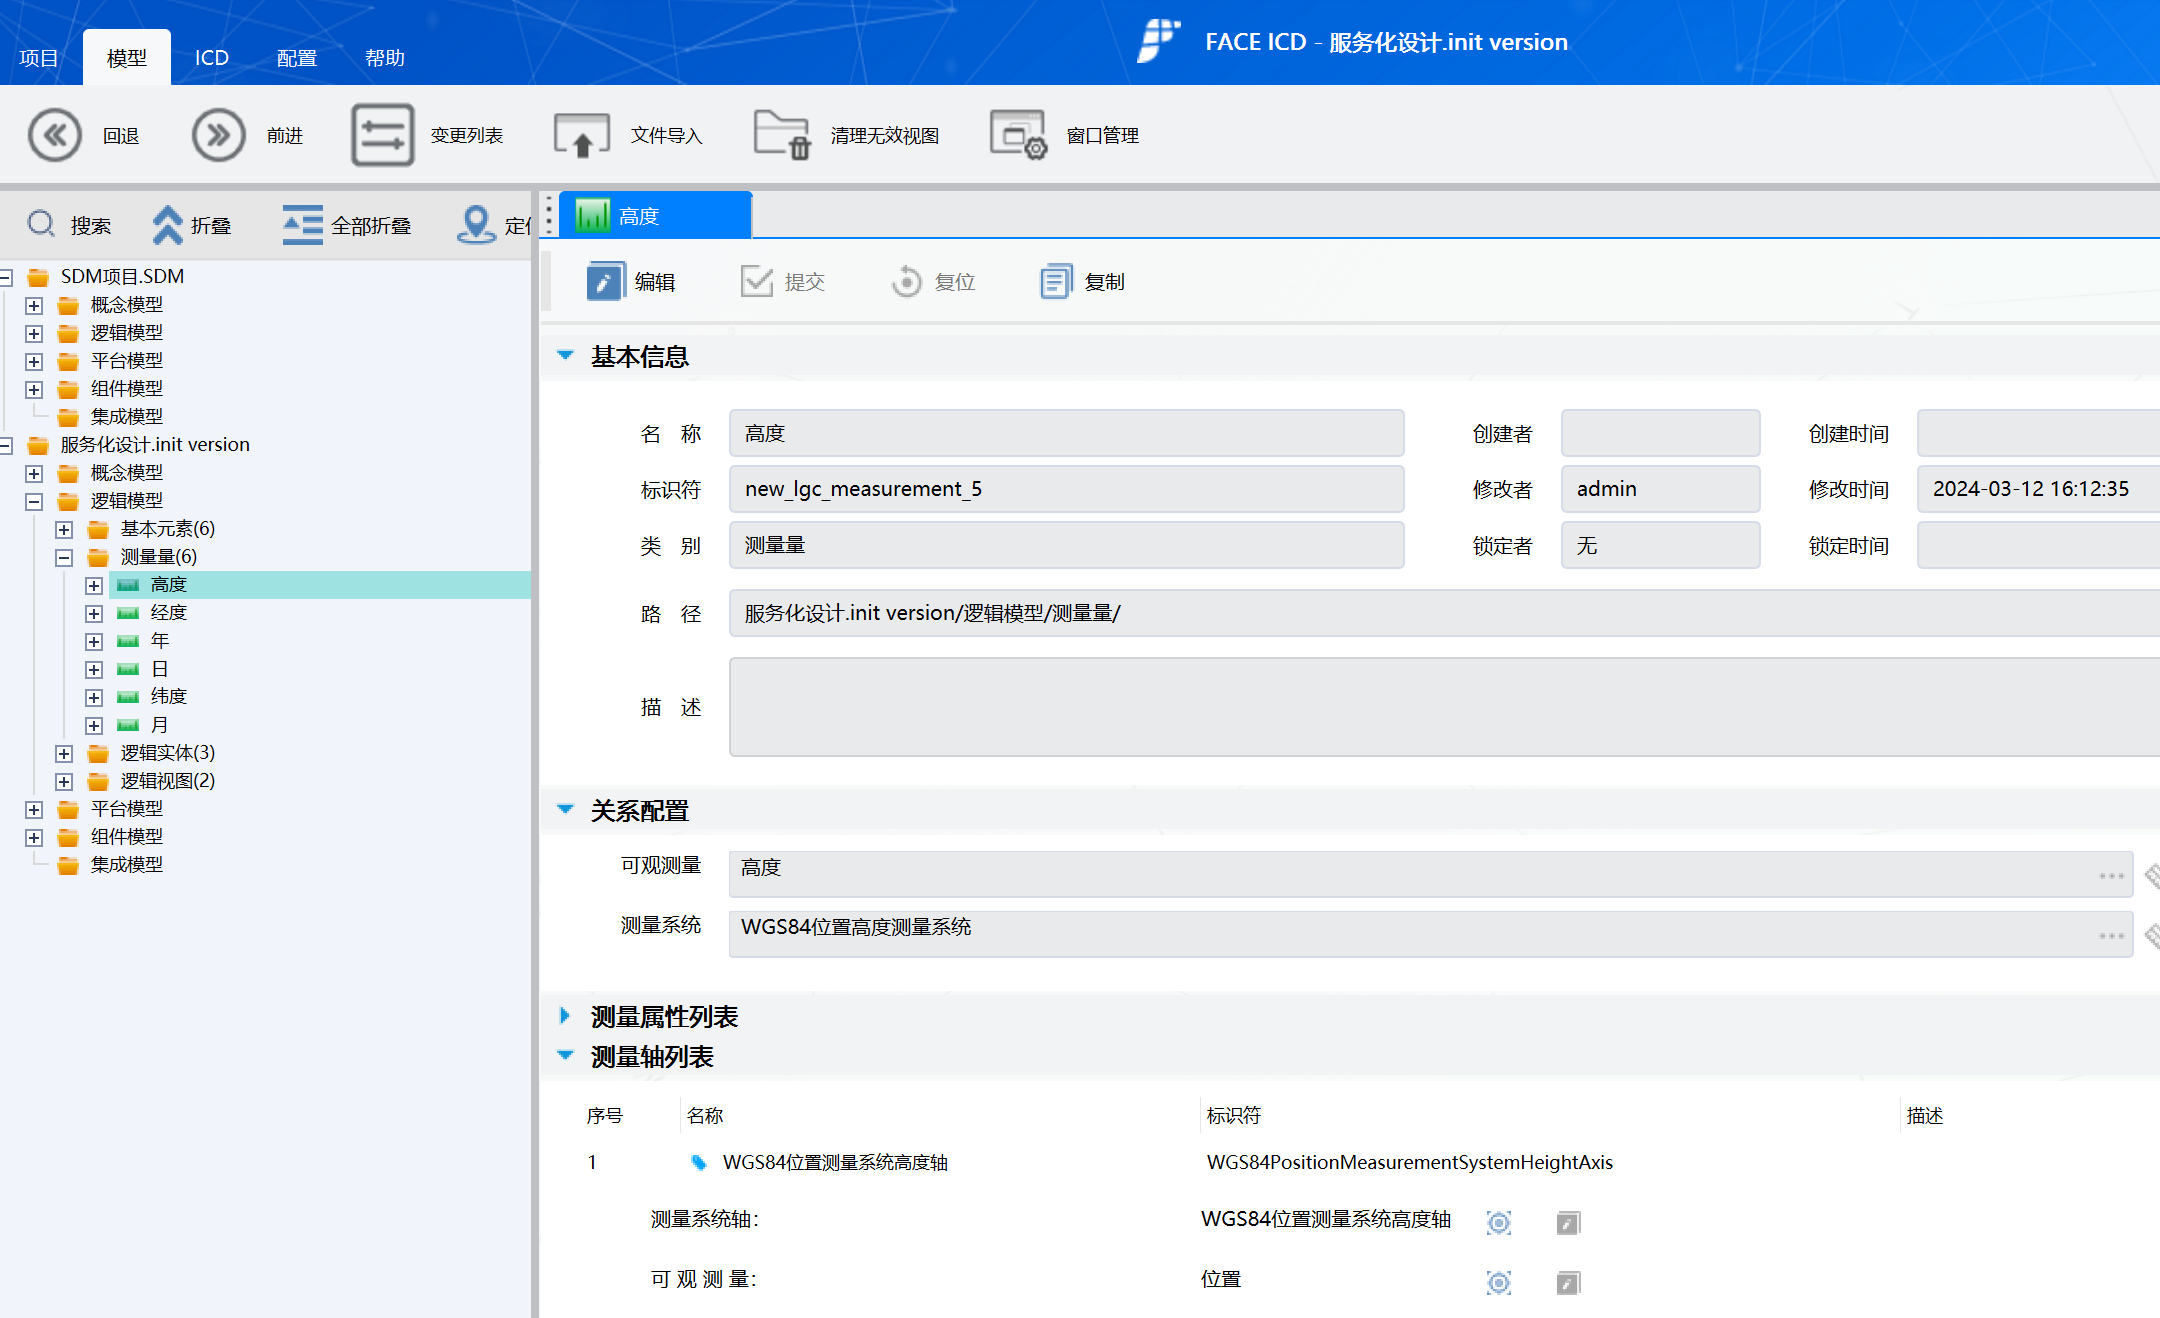2160x1318 pixels.
Task: Open the 帮助 menu
Action: [385, 58]
